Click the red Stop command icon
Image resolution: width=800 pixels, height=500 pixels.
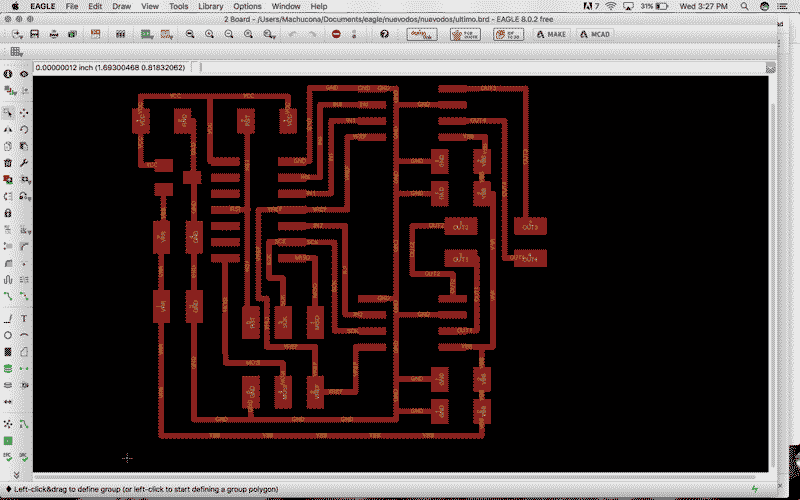click(336, 34)
